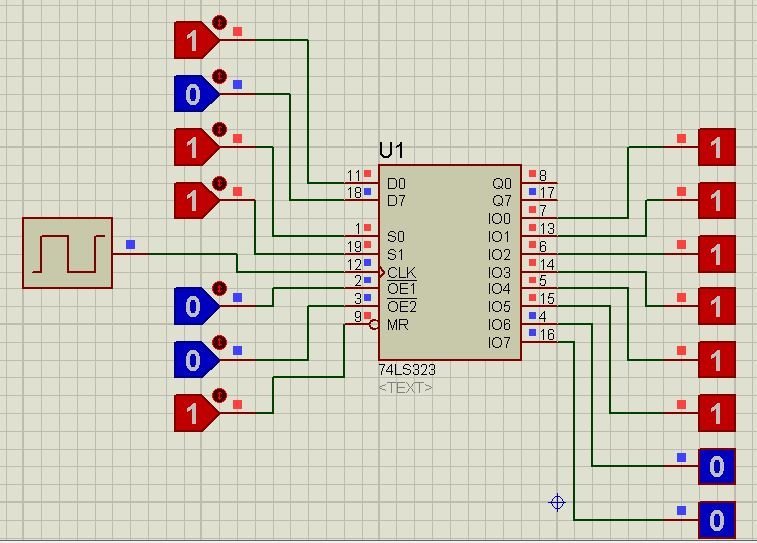Click pin number 15 at the IO5 output
The image size is (757, 543).
(x=547, y=299)
